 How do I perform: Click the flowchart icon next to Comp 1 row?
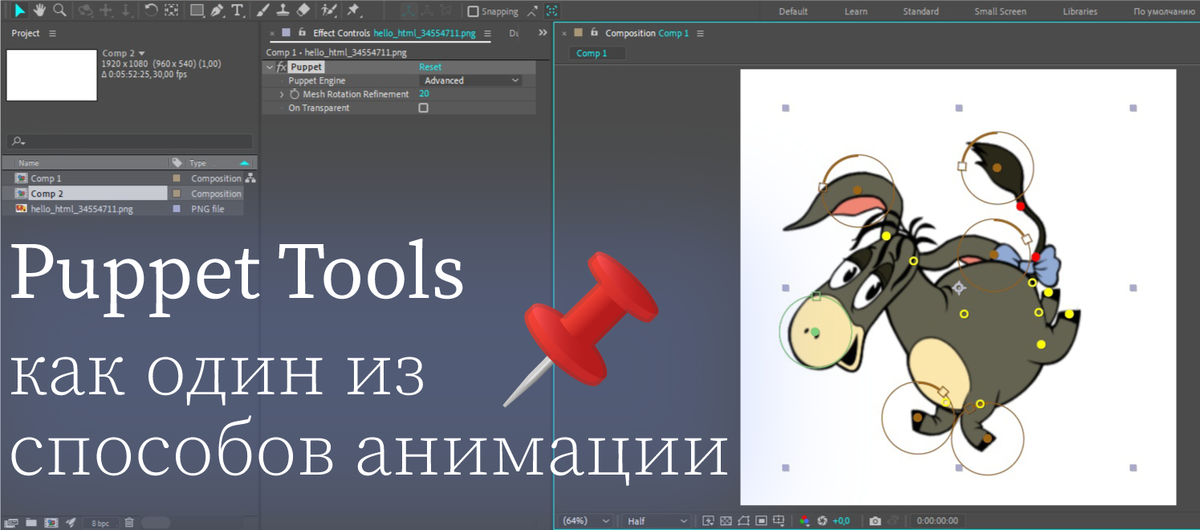click(x=250, y=178)
